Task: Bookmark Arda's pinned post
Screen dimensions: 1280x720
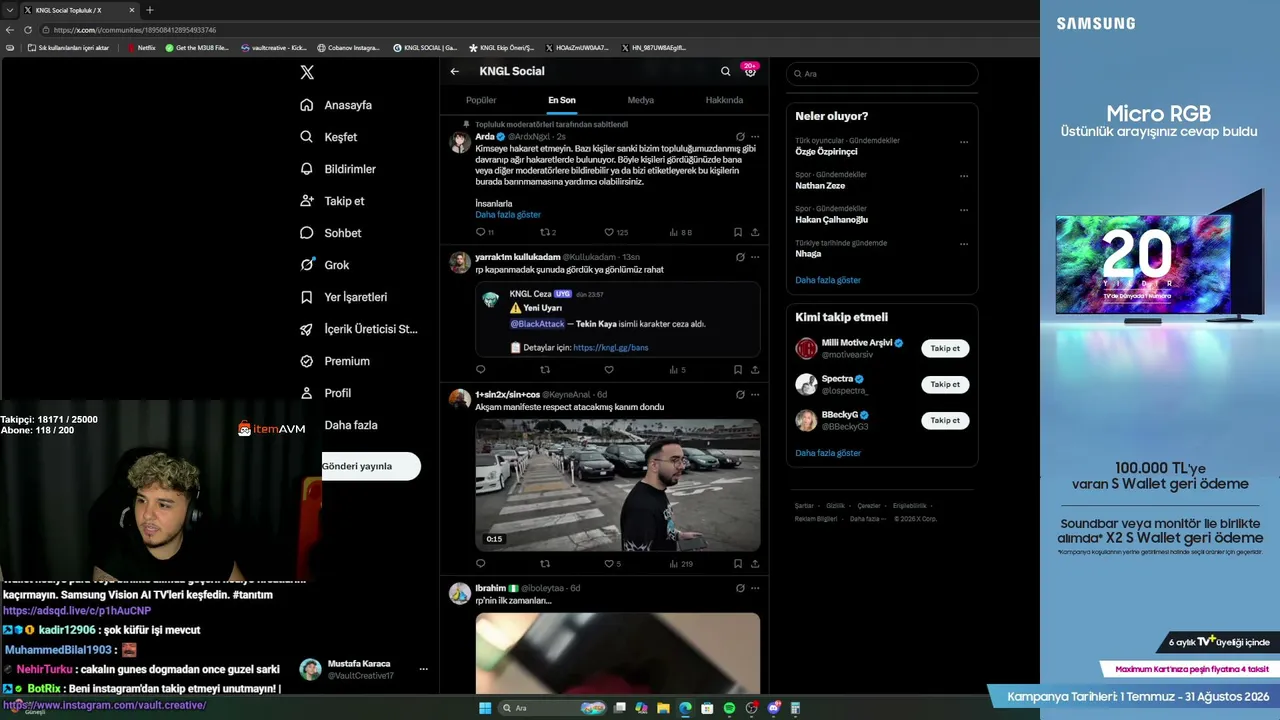Action: click(738, 232)
